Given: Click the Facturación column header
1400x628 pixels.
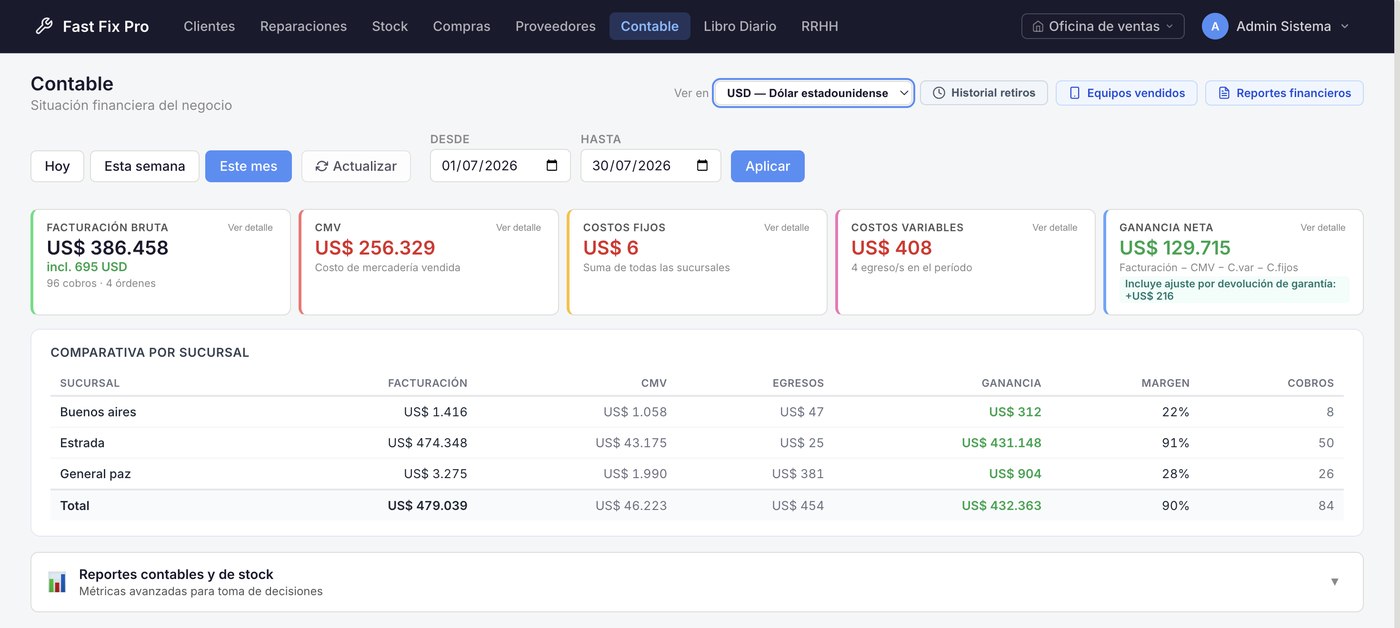Looking at the screenshot, I should pos(428,383).
